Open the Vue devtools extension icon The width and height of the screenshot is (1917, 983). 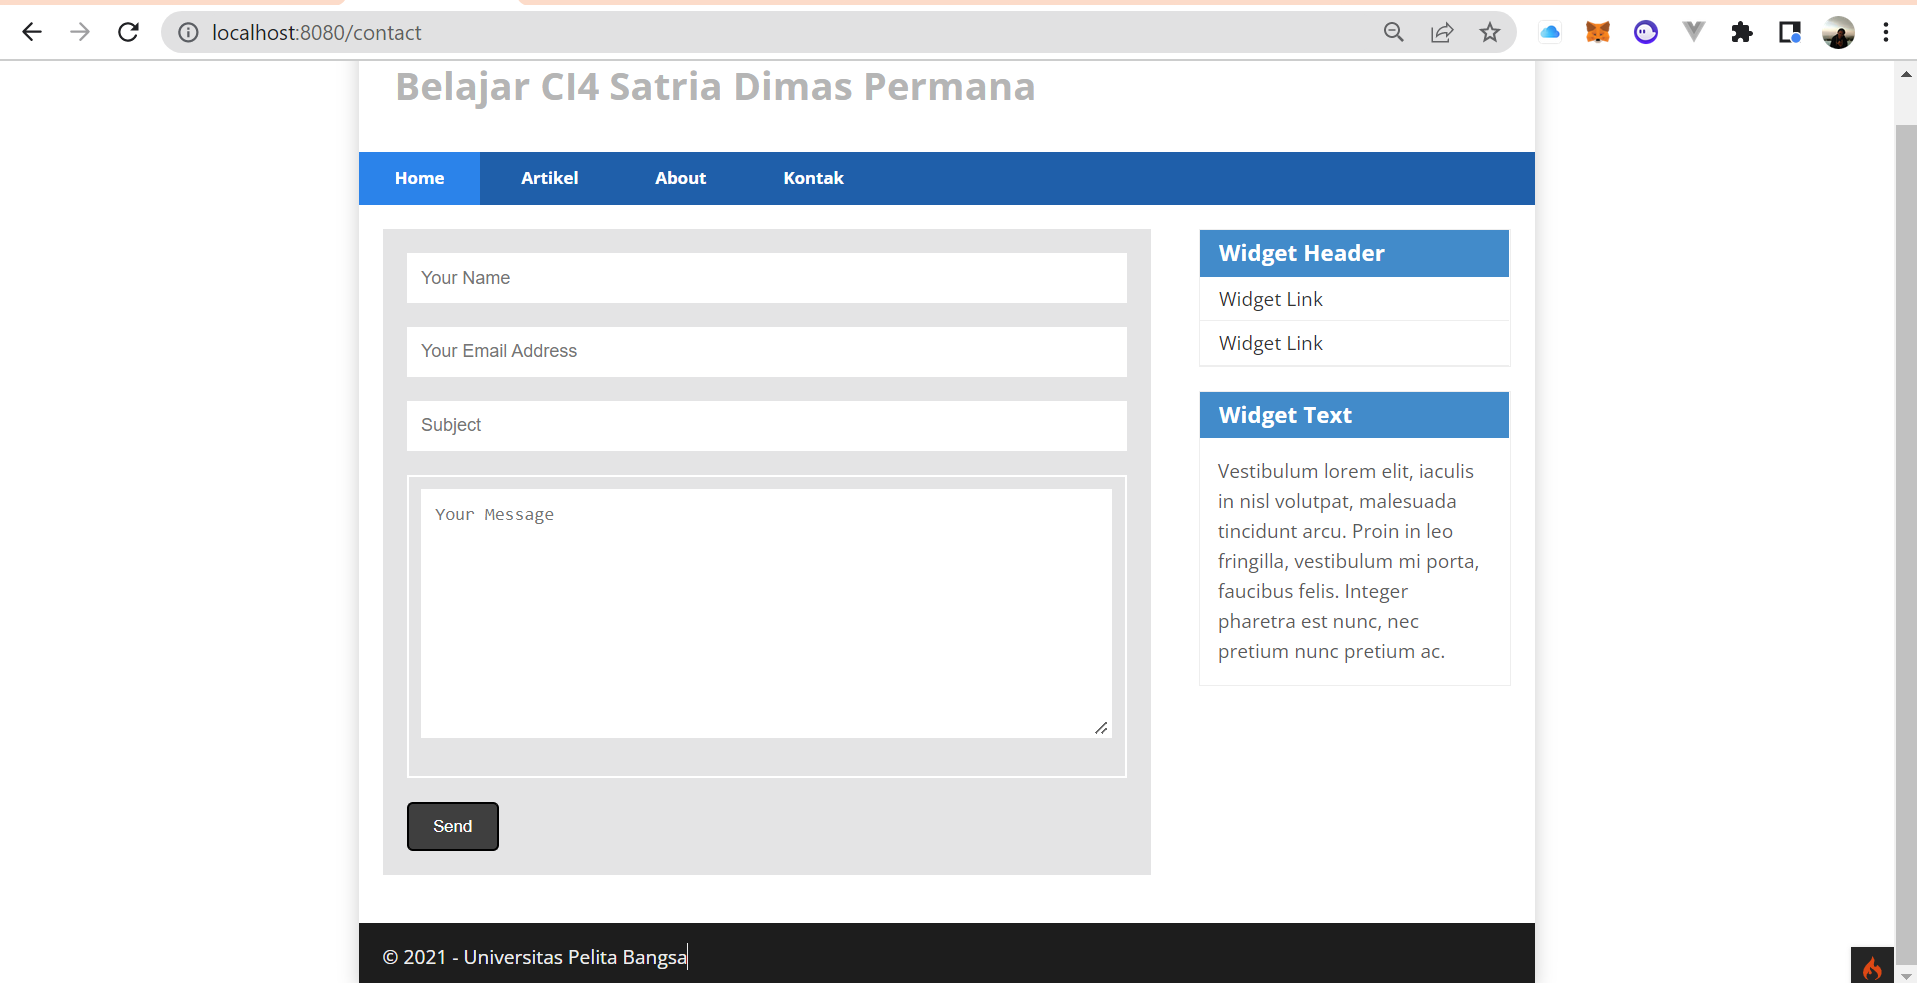click(1694, 32)
